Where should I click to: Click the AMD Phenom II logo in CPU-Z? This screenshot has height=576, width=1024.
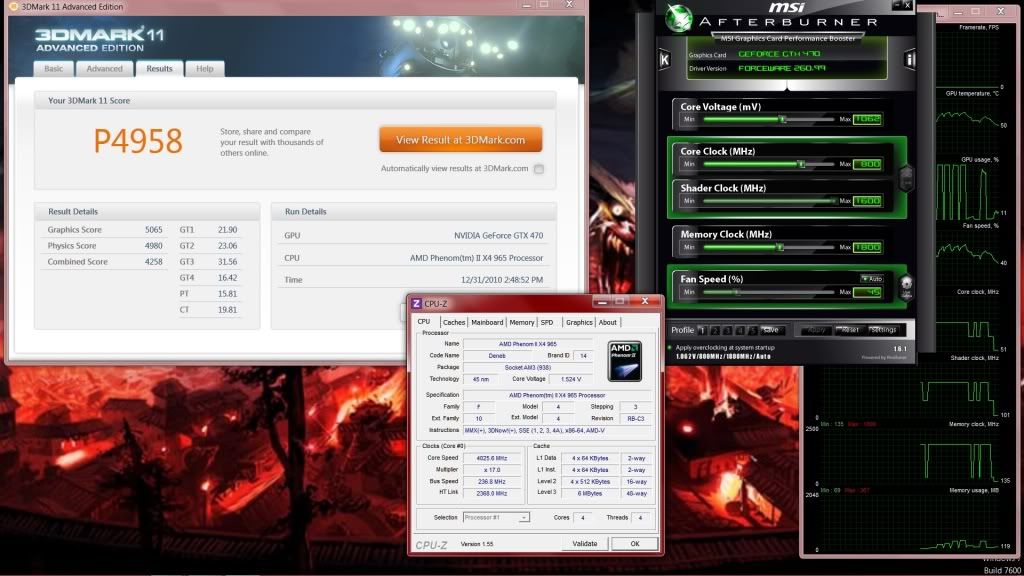624,361
